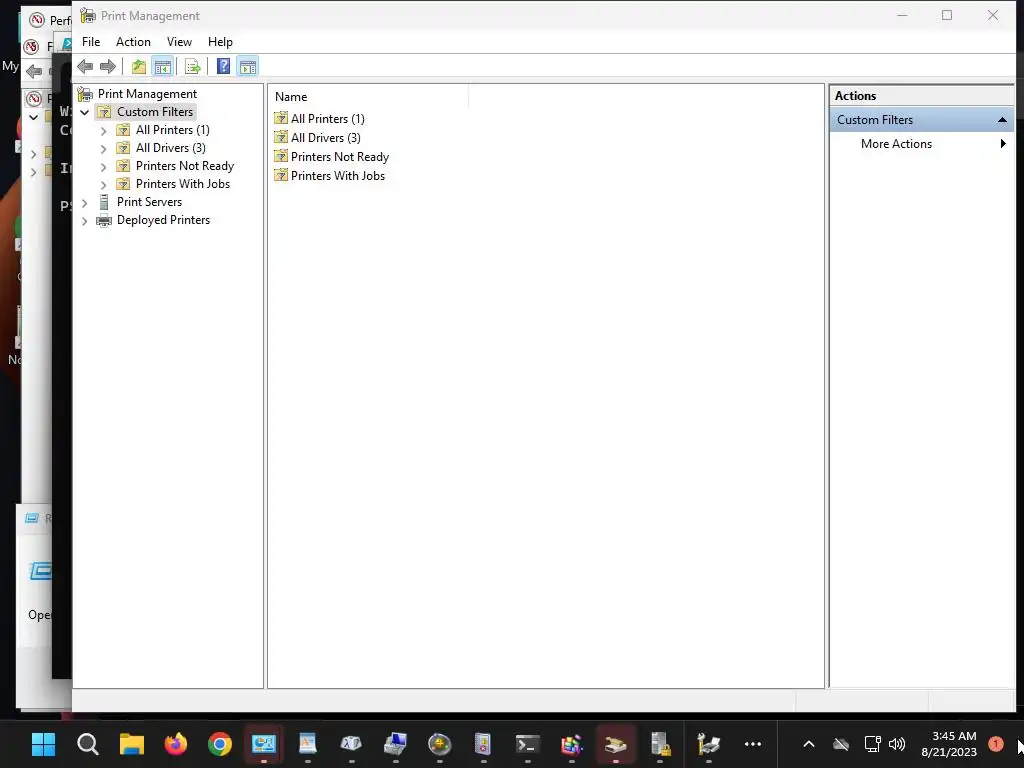This screenshot has height=768, width=1024.
Task: Expand Printers Not Ready tree node
Action: [103, 167]
